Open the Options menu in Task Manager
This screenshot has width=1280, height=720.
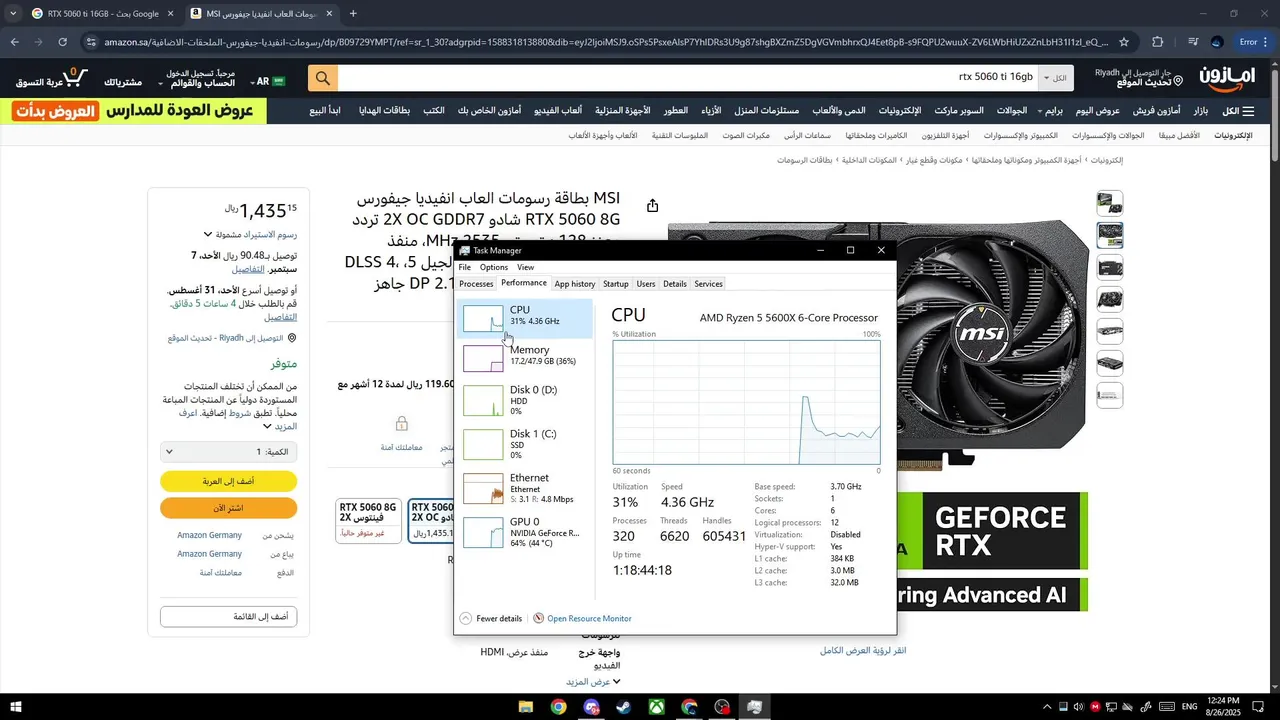[493, 267]
